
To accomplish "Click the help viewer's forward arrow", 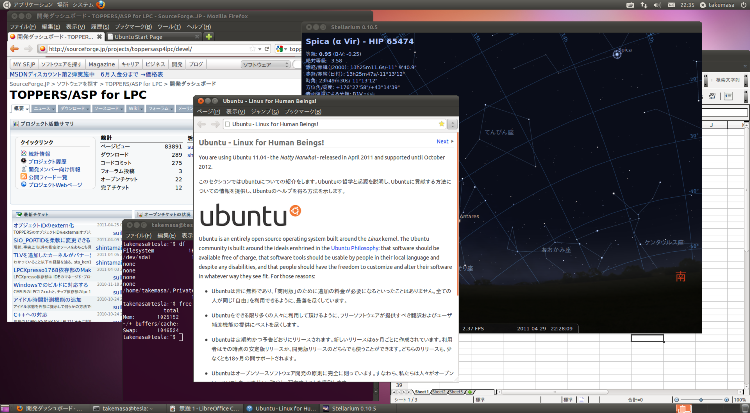I will [215, 124].
